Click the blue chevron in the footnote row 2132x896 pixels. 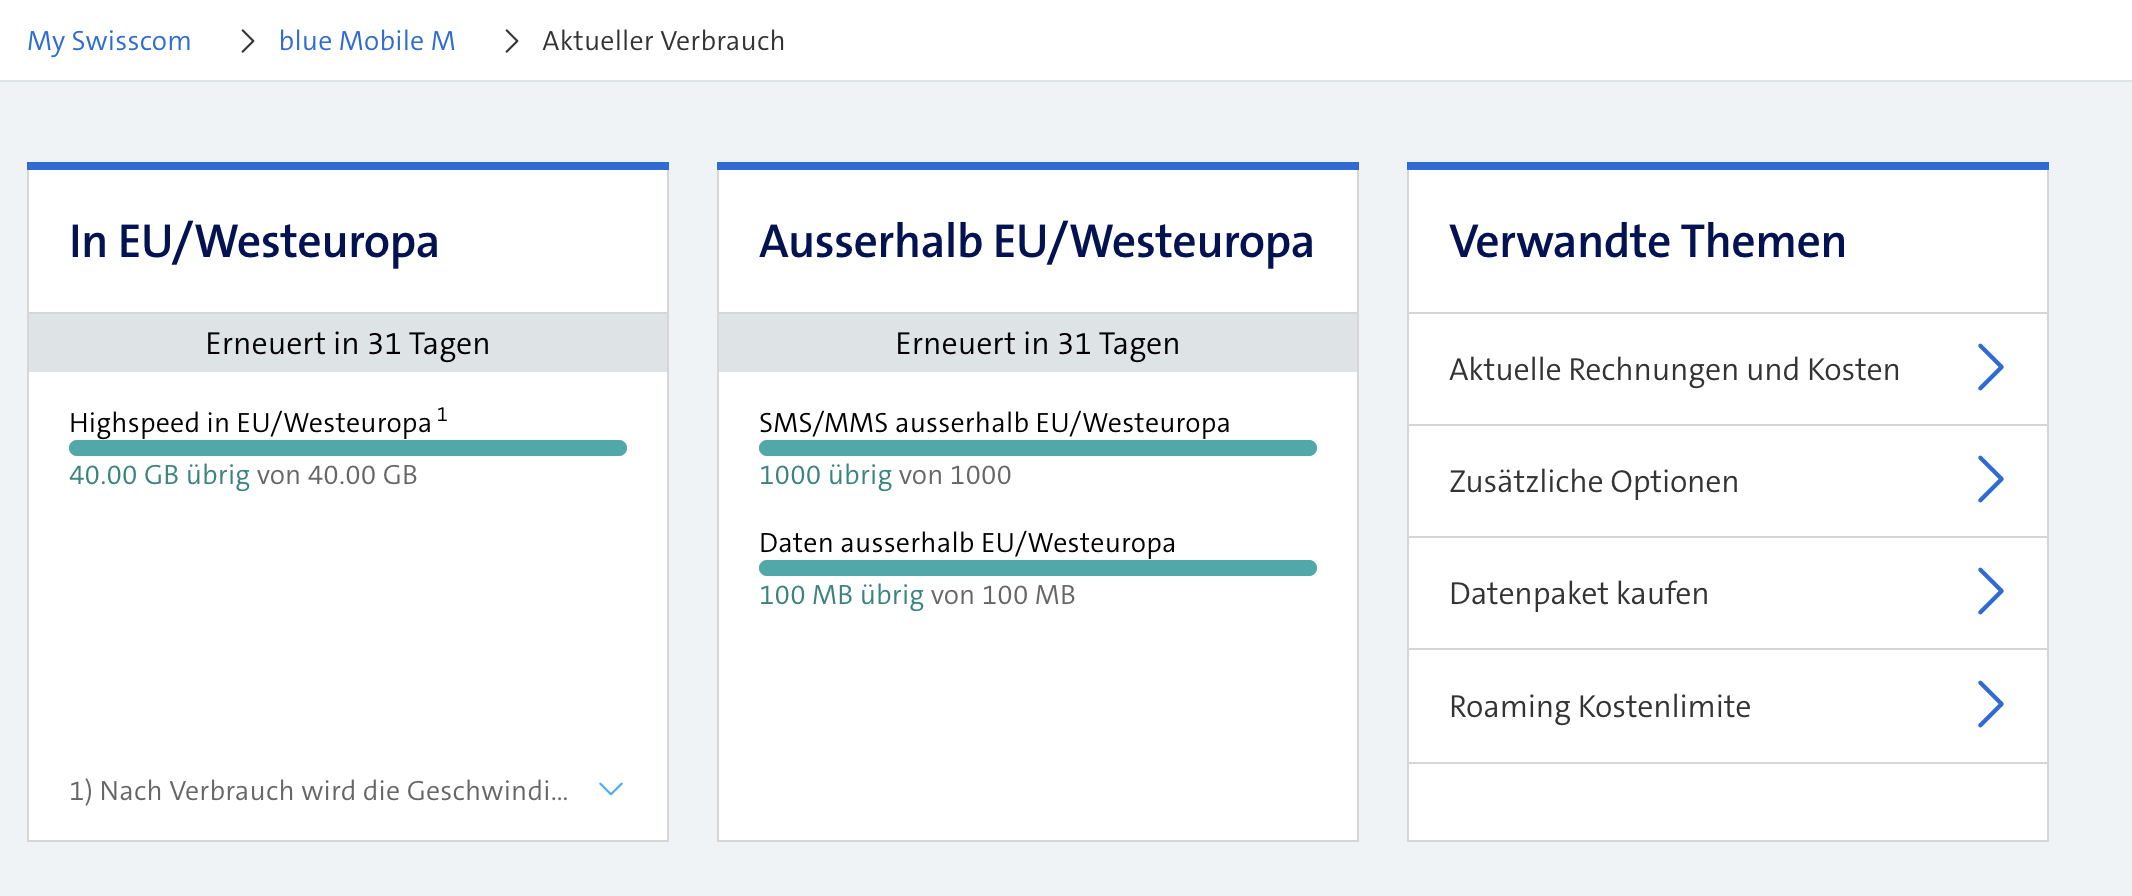pos(609,789)
